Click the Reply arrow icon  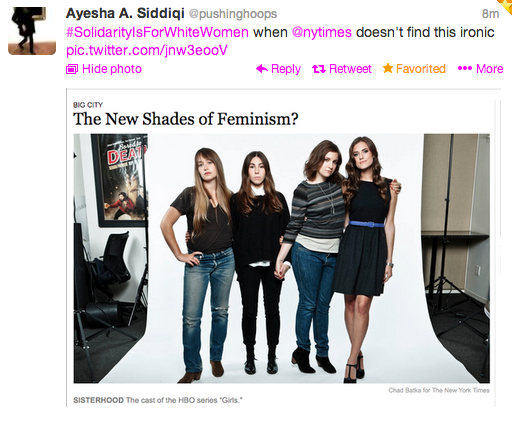pos(262,69)
